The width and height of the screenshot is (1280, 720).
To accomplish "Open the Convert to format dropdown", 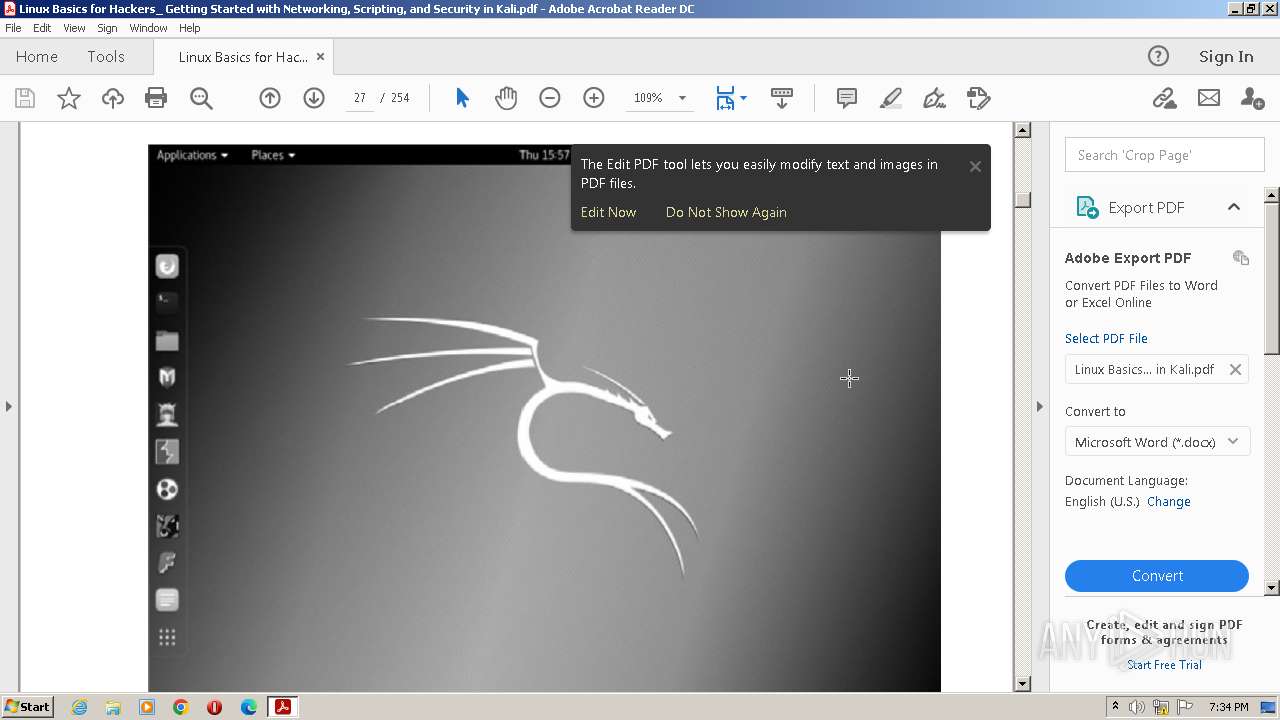I will click(x=1157, y=442).
